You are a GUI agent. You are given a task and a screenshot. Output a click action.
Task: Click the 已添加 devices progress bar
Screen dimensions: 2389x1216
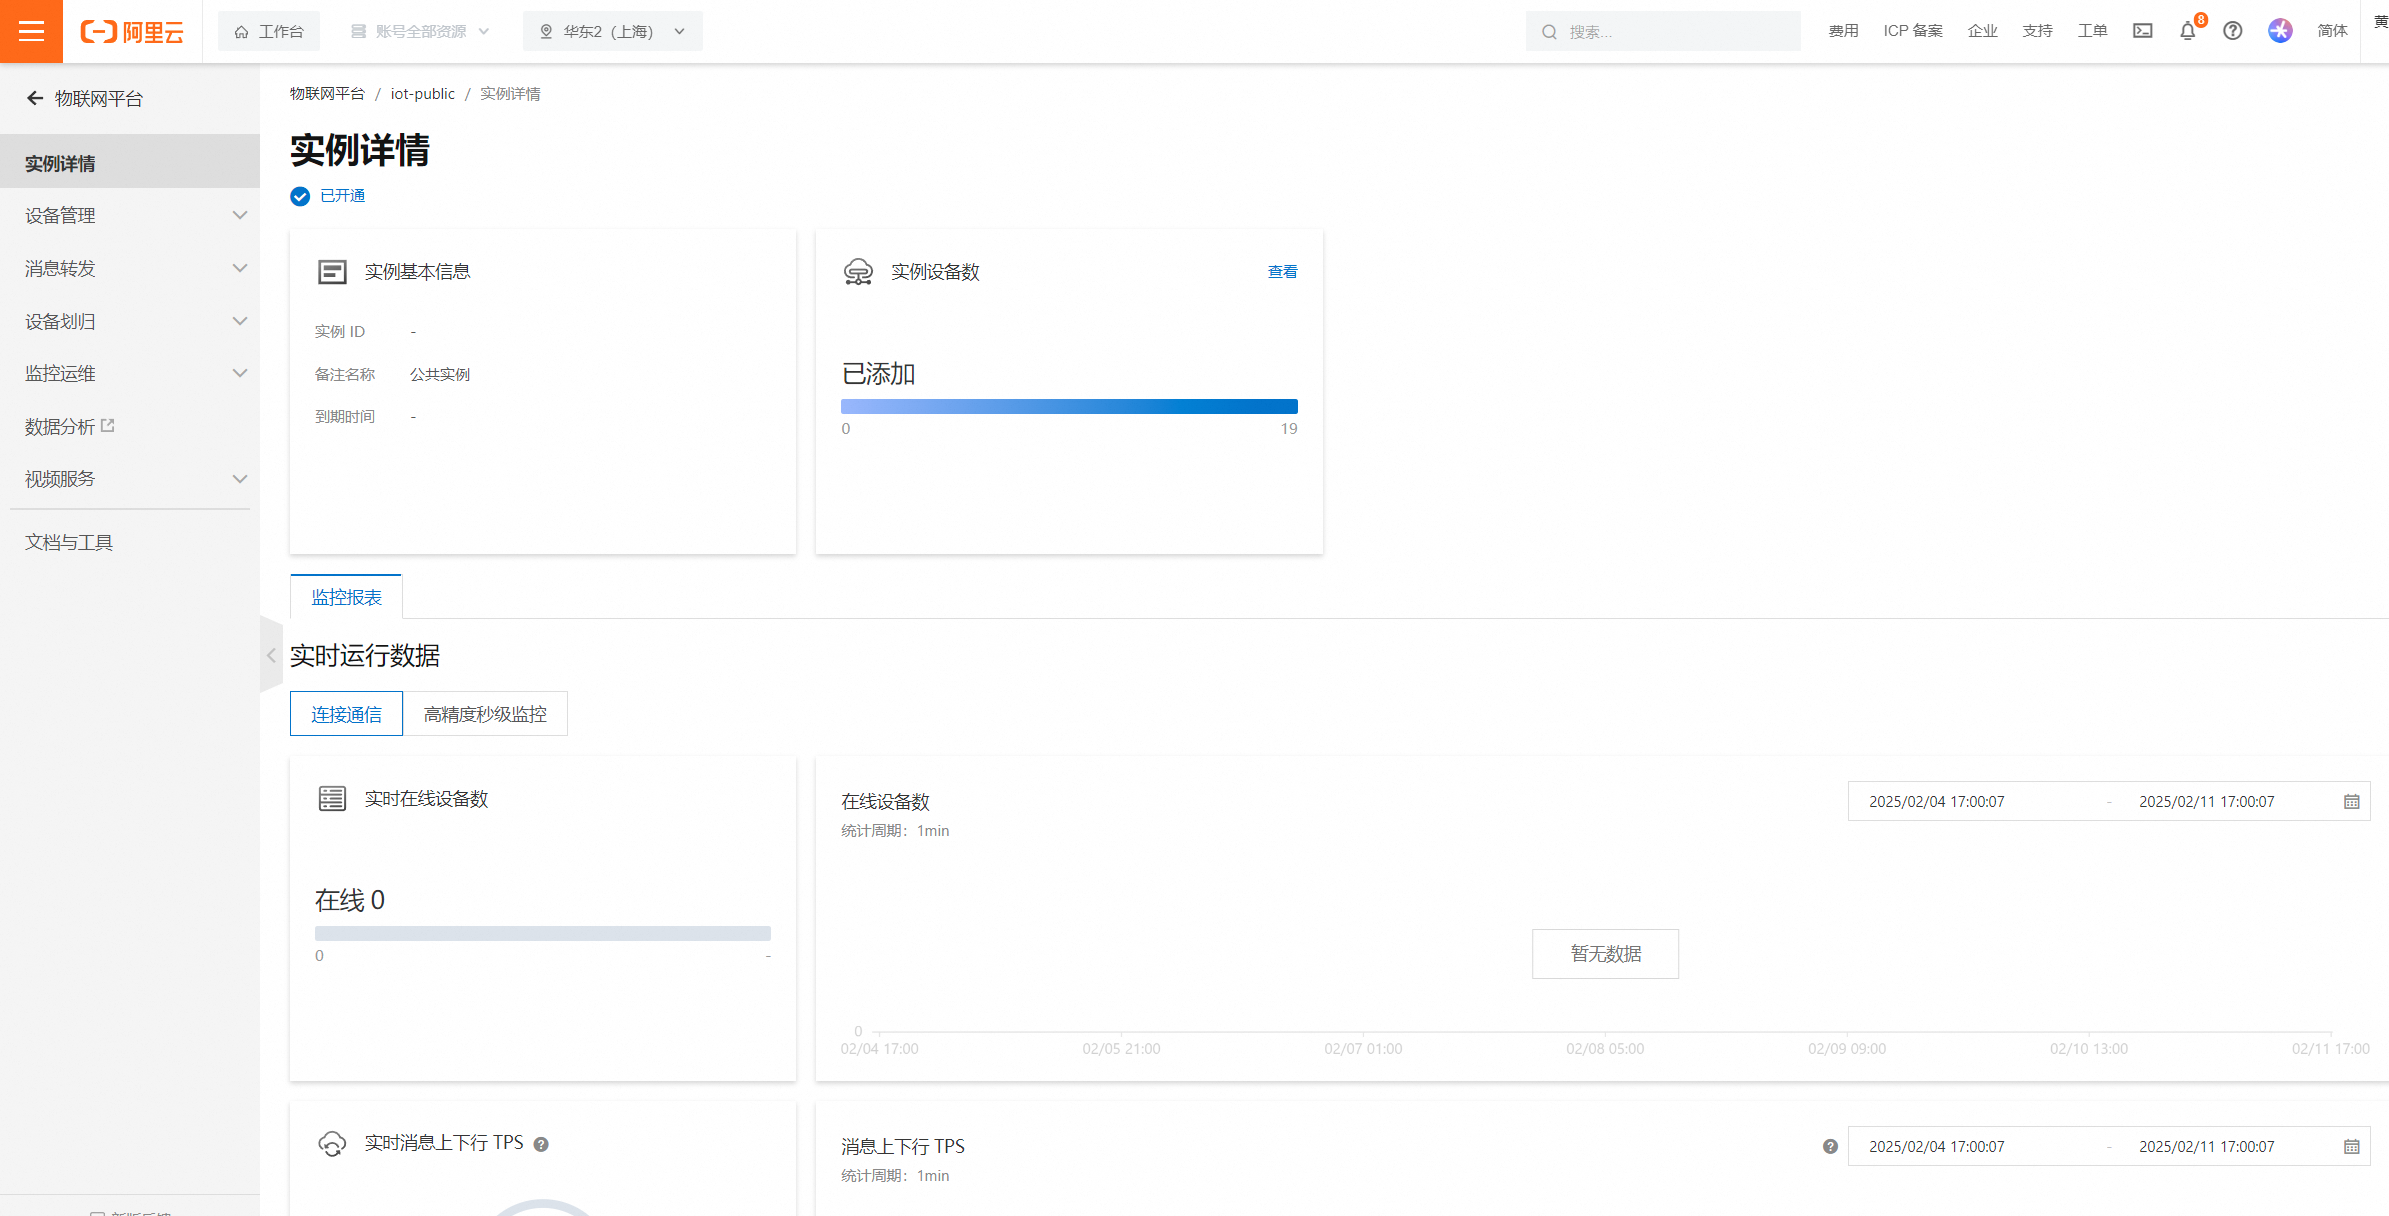[x=1069, y=406]
